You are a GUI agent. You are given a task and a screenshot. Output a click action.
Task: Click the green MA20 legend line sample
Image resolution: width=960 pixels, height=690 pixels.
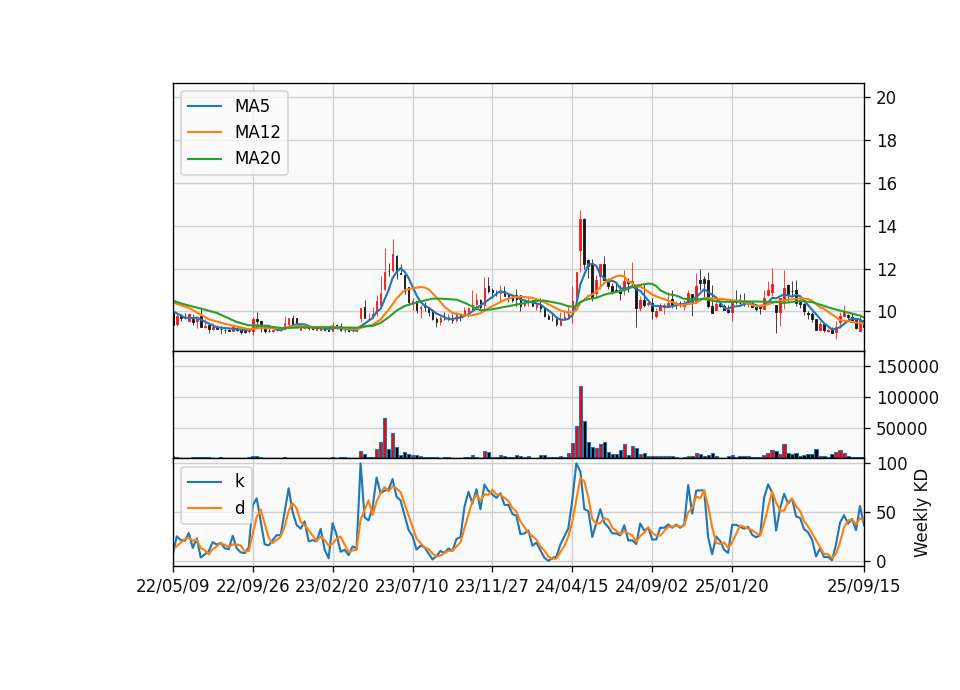click(x=204, y=158)
